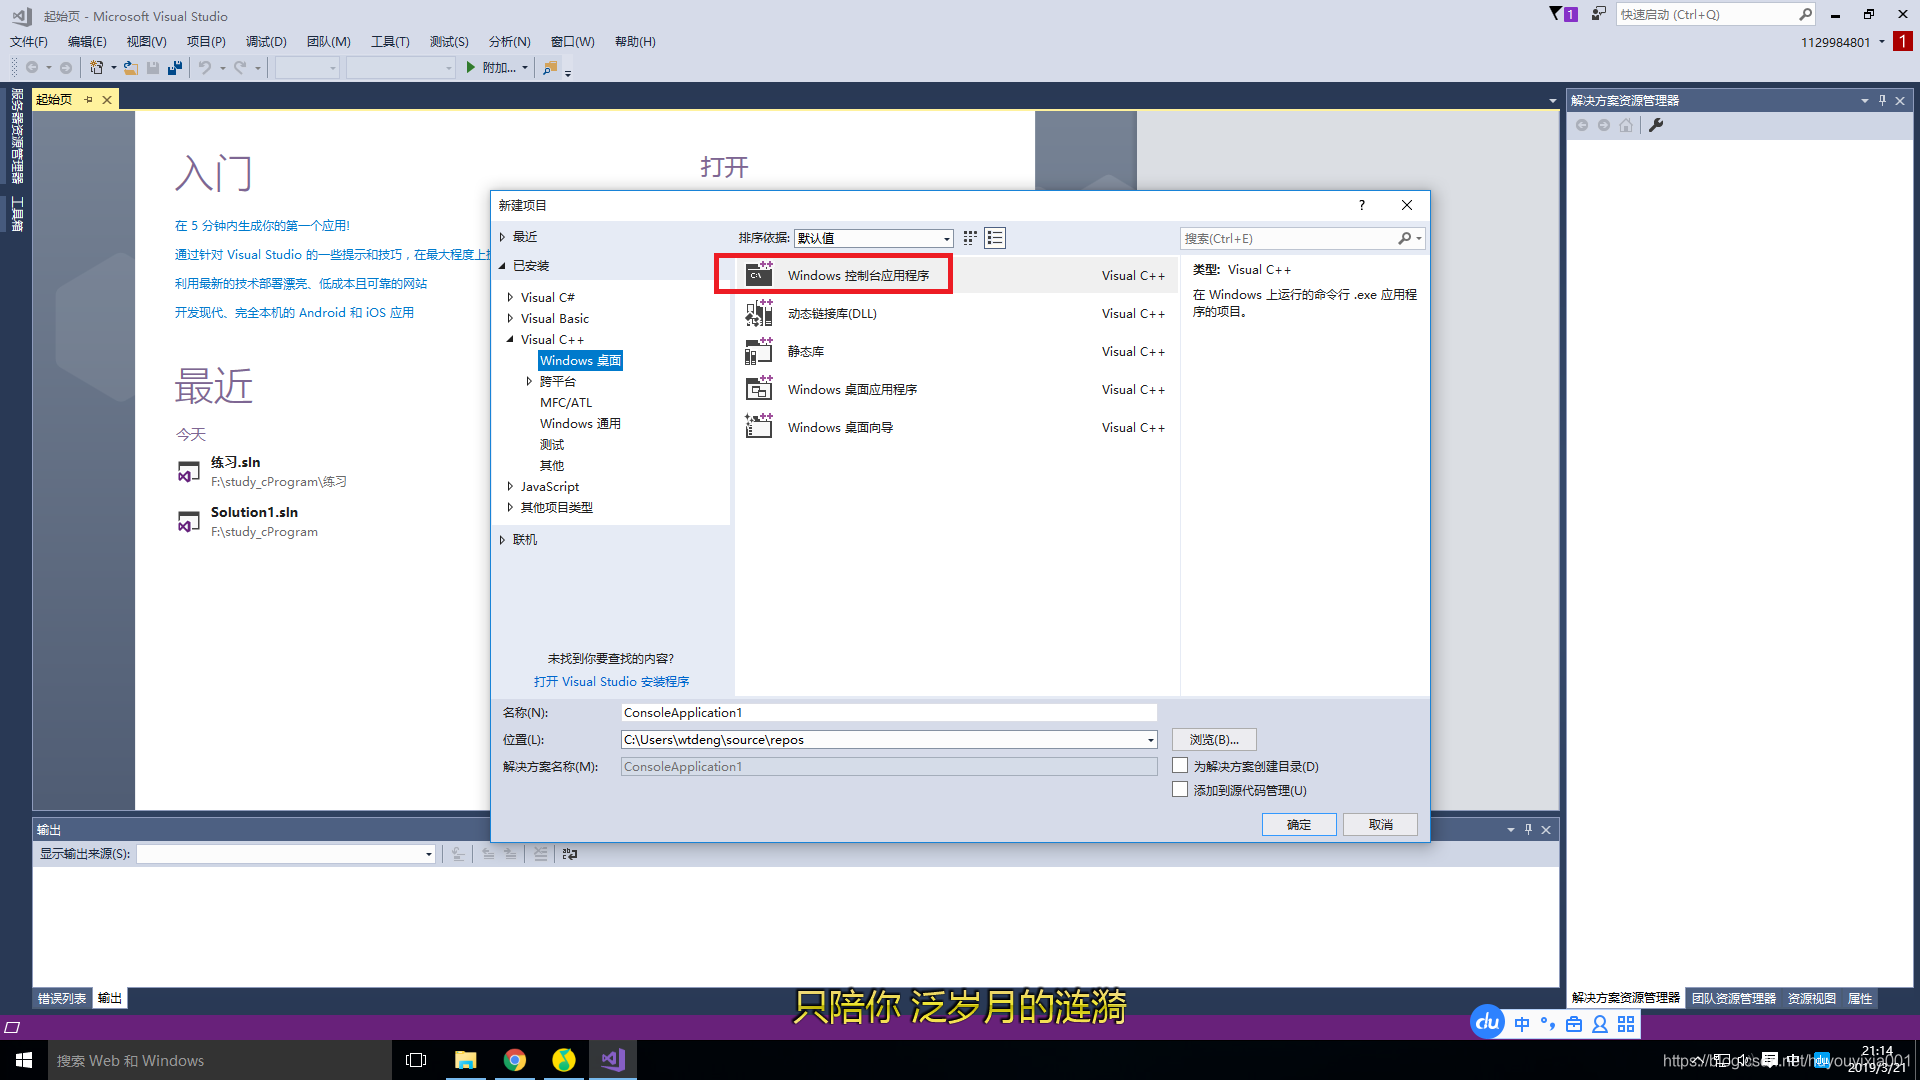Select MFC/ATL in the tree
The image size is (1920, 1080).
point(566,403)
